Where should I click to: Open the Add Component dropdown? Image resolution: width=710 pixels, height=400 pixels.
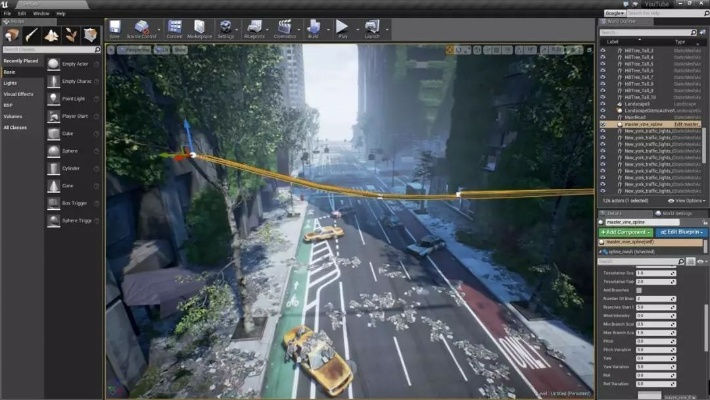pos(624,232)
